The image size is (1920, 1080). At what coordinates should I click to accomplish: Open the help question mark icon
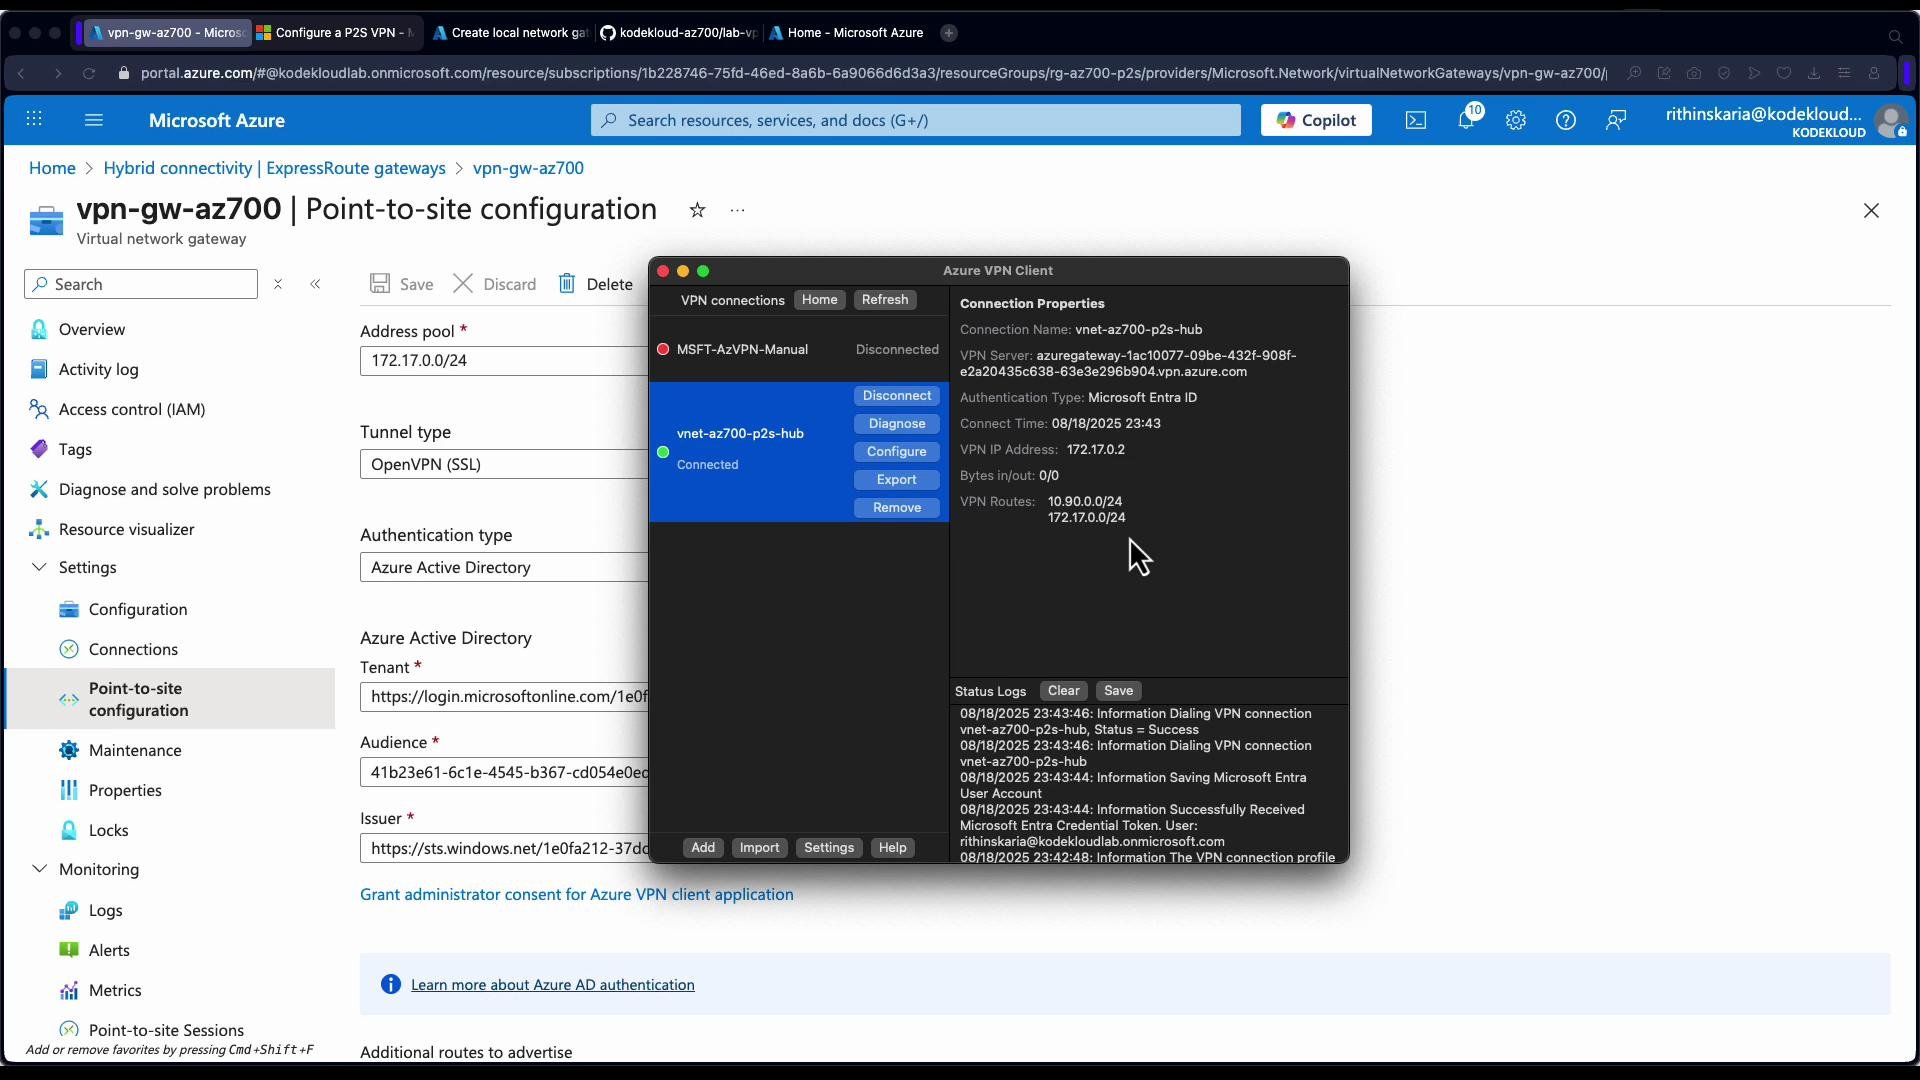1566,120
